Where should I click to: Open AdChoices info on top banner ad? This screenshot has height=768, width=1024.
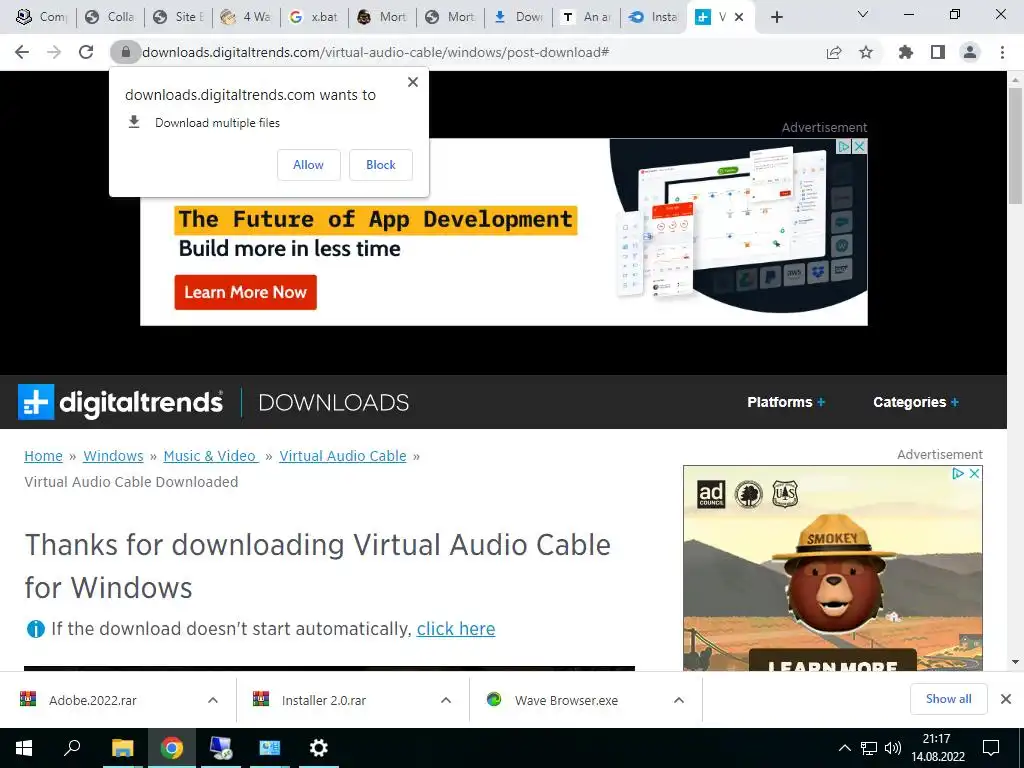844,146
